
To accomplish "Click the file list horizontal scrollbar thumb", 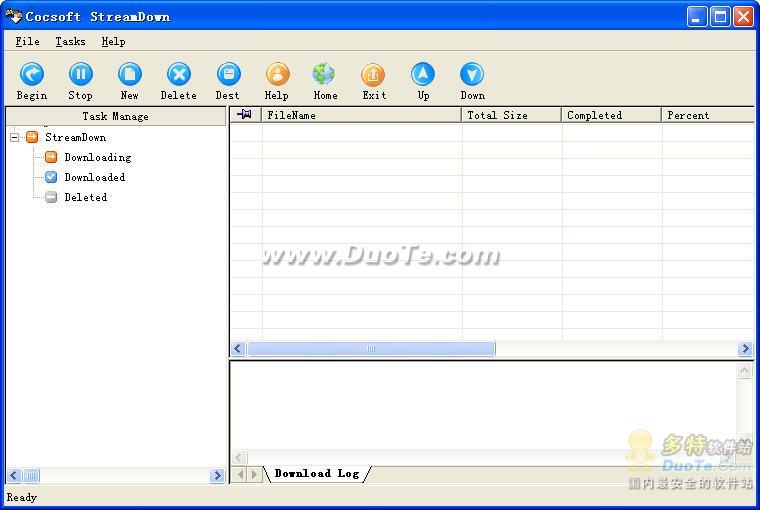I will click(371, 348).
